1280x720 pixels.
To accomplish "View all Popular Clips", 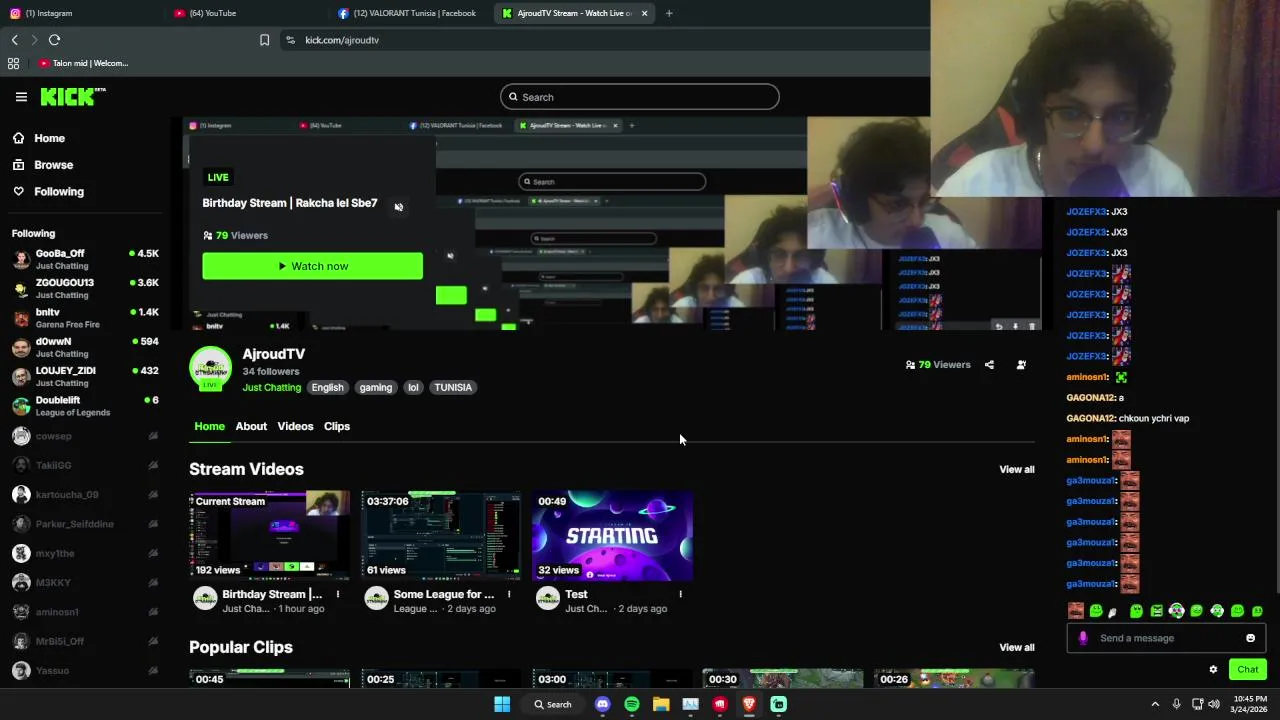I will coord(1017,647).
